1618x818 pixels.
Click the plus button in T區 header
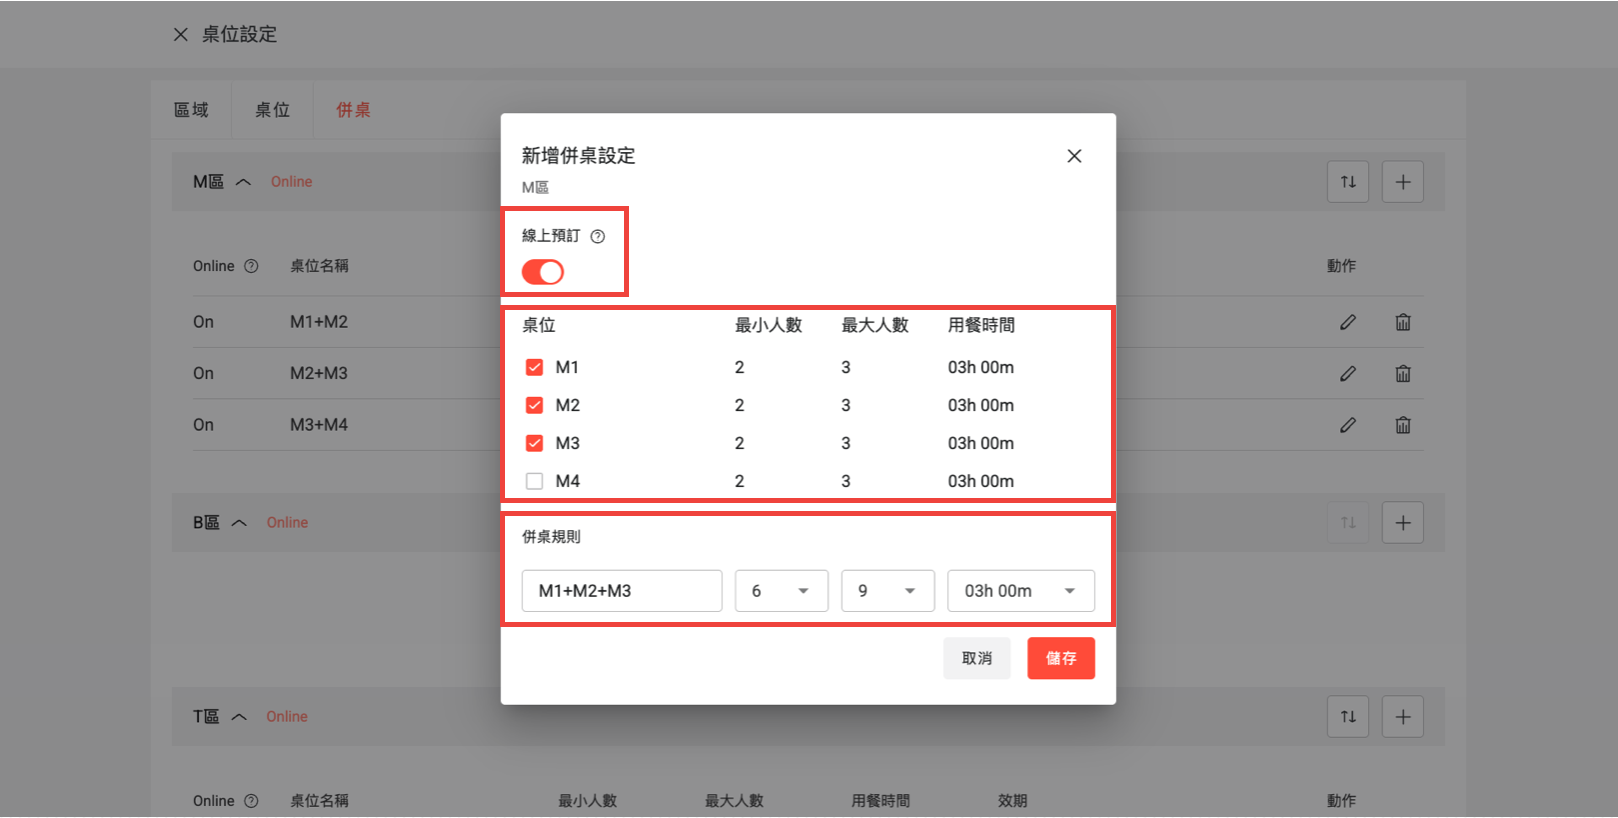(x=1402, y=717)
